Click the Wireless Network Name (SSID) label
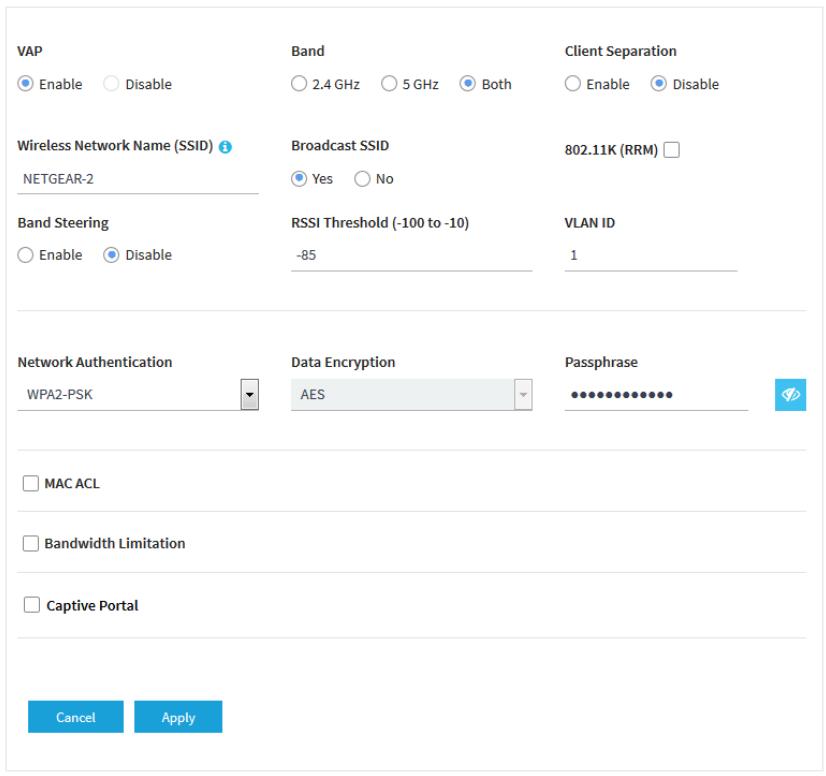826x776 pixels. pyautogui.click(x=115, y=145)
